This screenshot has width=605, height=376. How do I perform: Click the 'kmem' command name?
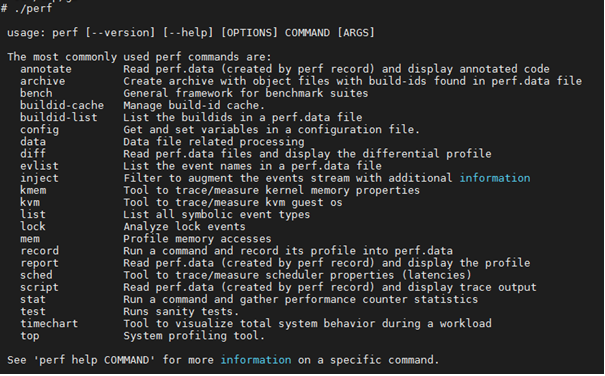[x=33, y=190]
